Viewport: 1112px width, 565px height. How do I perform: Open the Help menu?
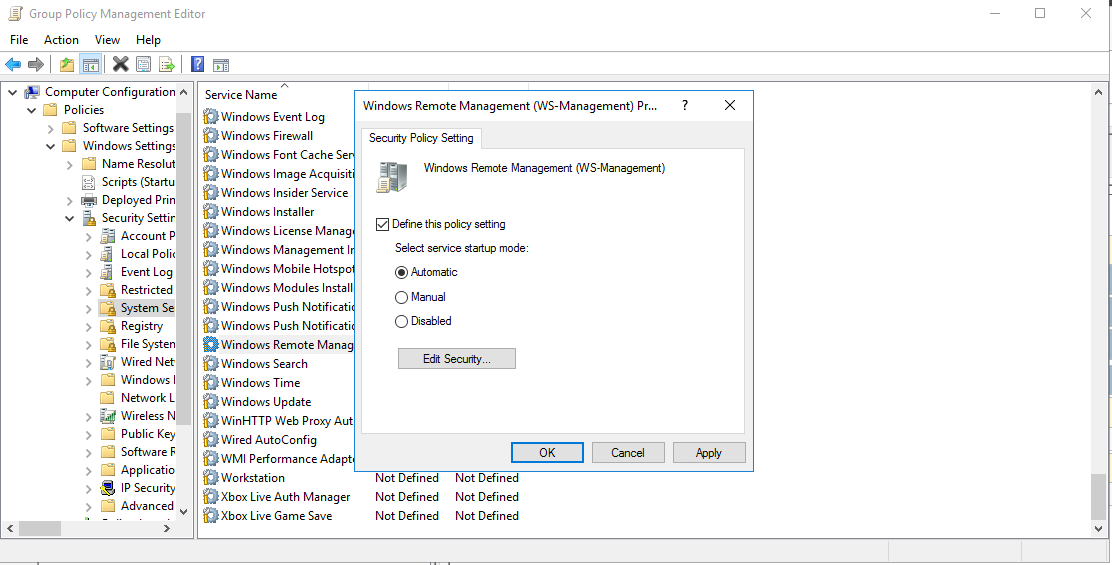[x=148, y=40]
